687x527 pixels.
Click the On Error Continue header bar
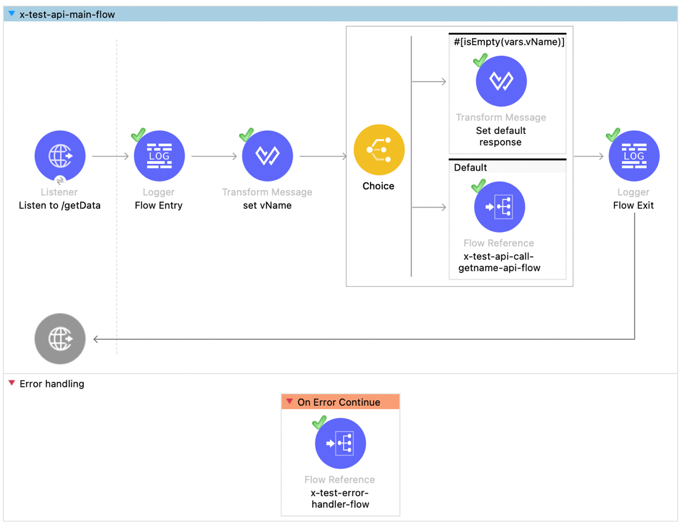340,402
